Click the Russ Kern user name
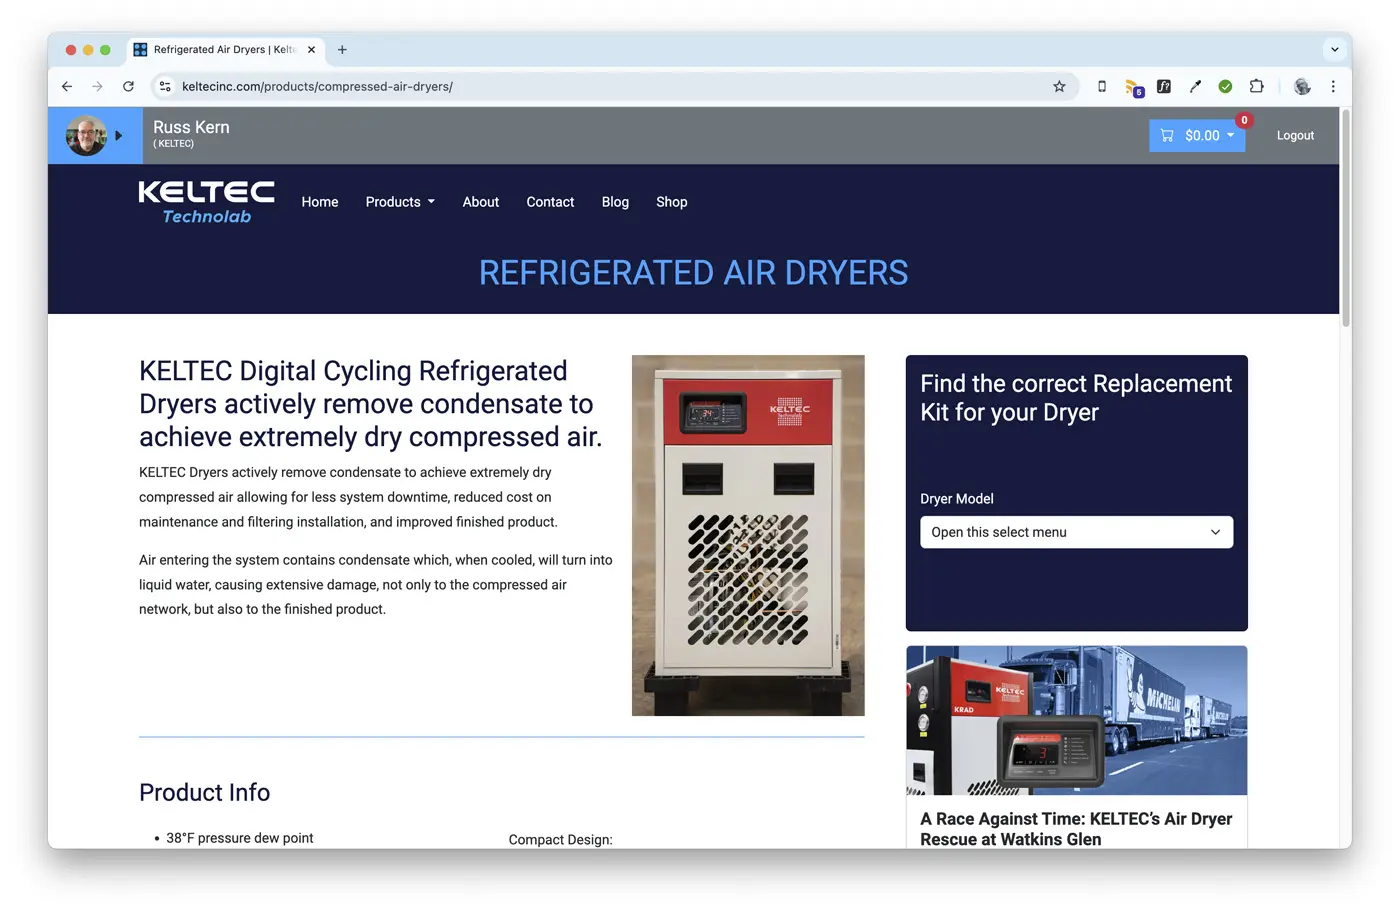The image size is (1400, 912). coord(191,127)
